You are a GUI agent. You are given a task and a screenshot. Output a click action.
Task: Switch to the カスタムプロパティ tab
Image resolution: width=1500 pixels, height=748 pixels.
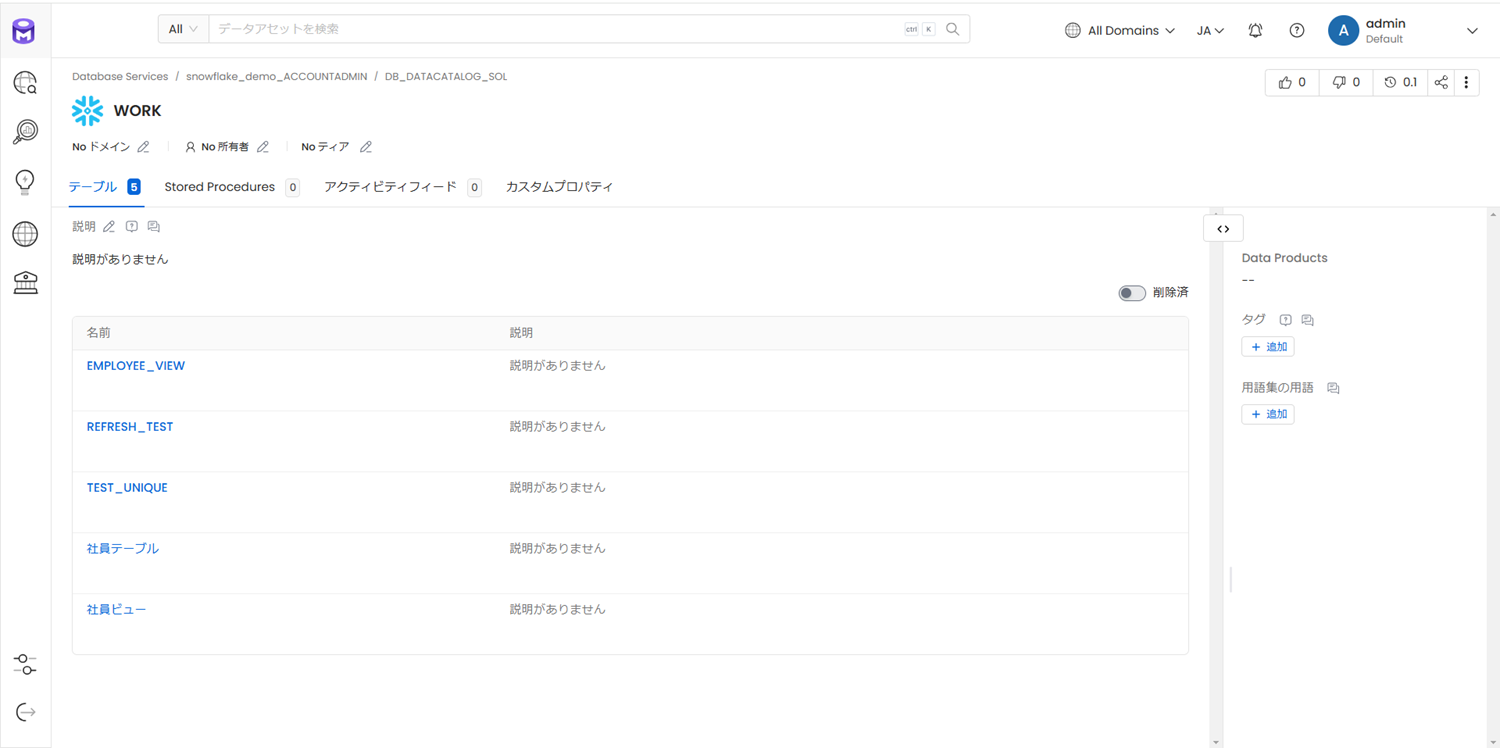[x=560, y=187]
